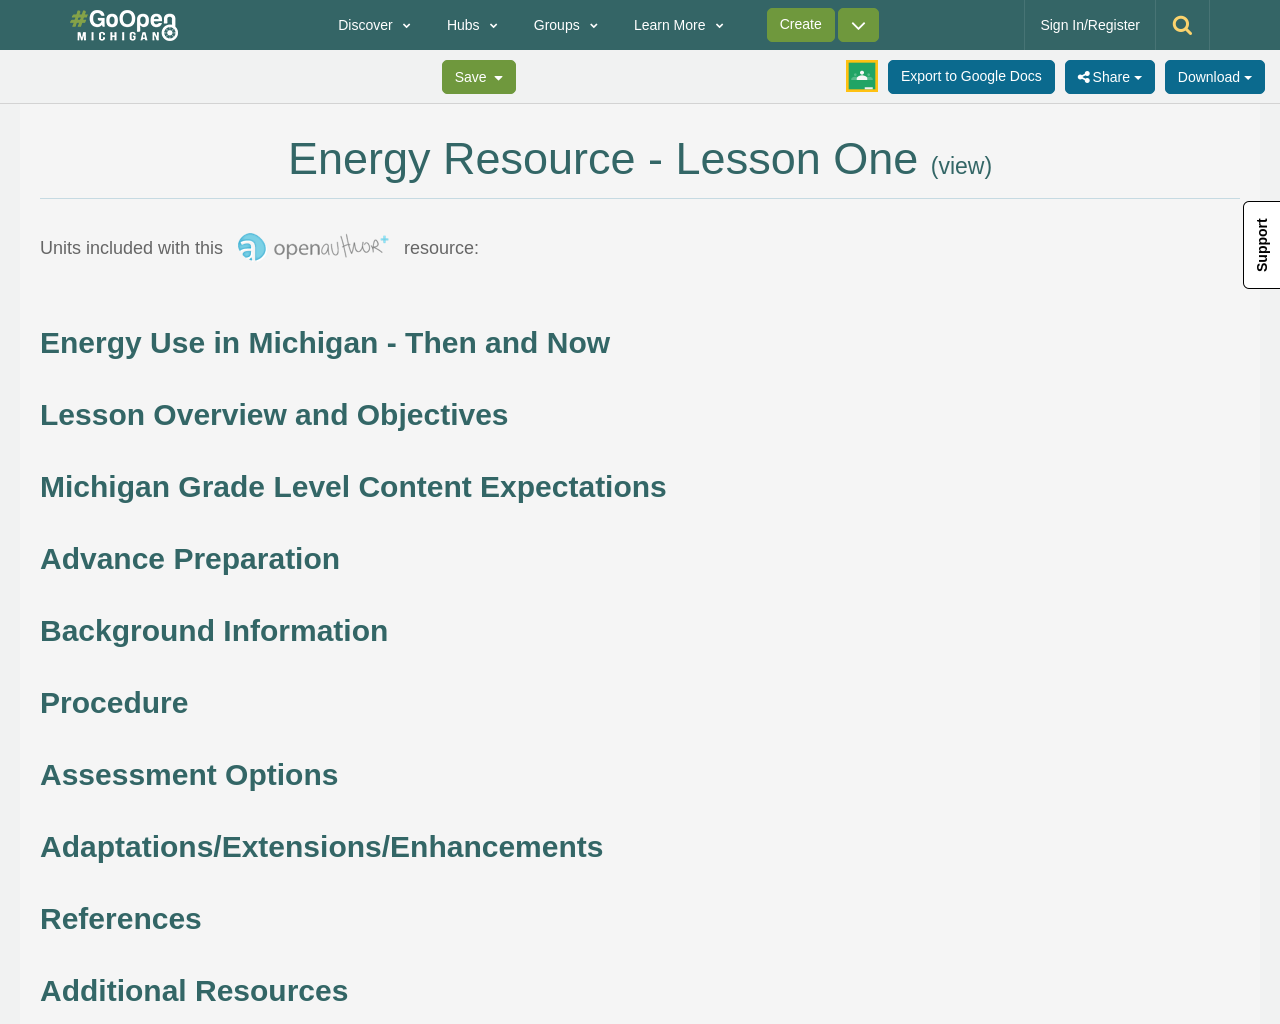Select the Create quick-actions chevron
Screen dimensions: 1280x1024
[857, 23]
